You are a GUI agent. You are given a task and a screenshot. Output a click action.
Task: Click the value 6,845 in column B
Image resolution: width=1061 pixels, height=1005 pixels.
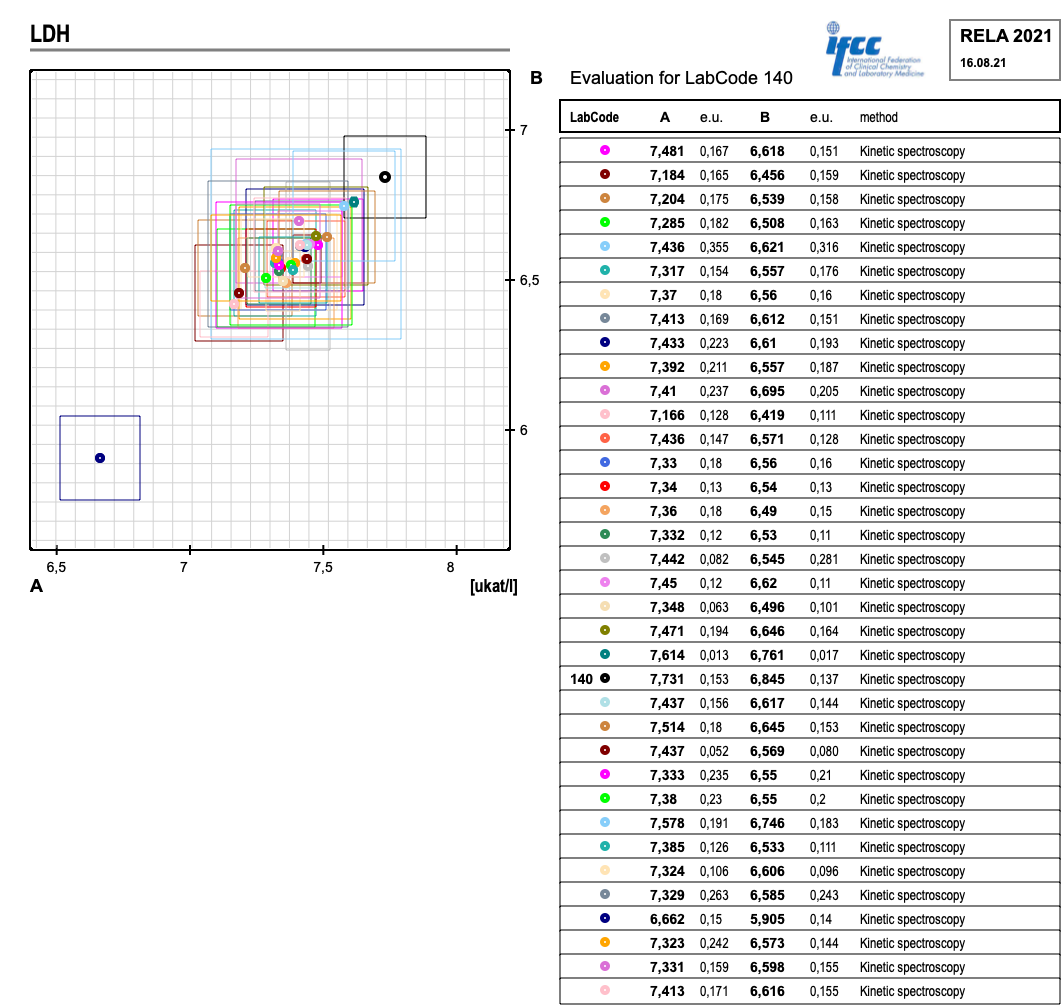coord(767,679)
